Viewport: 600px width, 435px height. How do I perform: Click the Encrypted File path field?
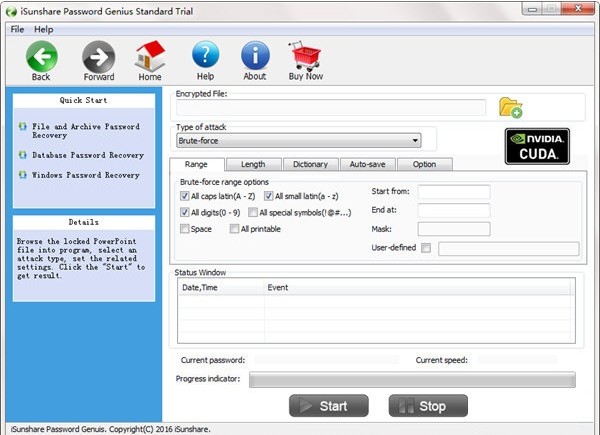tap(331, 108)
